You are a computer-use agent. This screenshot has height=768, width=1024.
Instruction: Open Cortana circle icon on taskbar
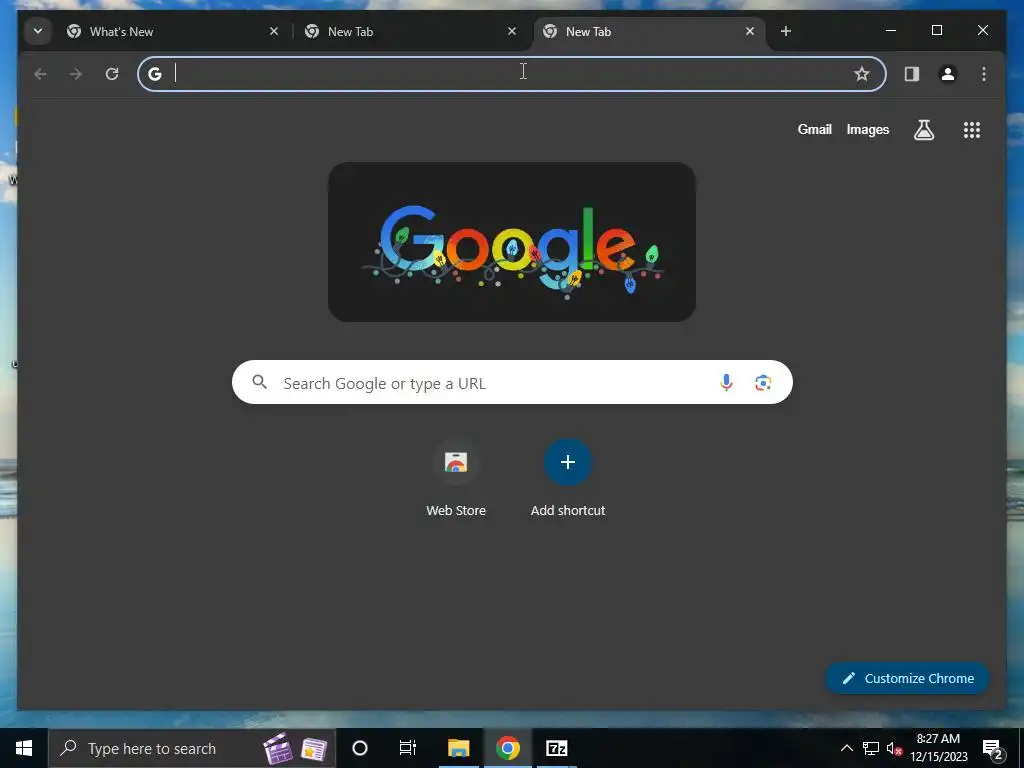[x=360, y=748]
